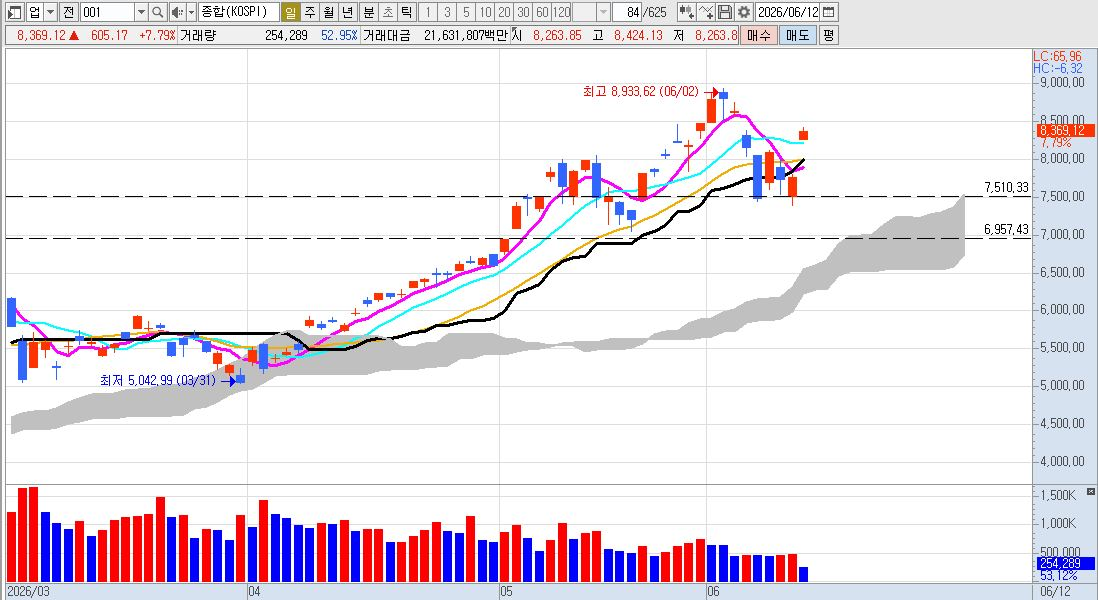Open the calendar date picker icon
Viewport: 1098px width, 600px height.
pos(828,12)
